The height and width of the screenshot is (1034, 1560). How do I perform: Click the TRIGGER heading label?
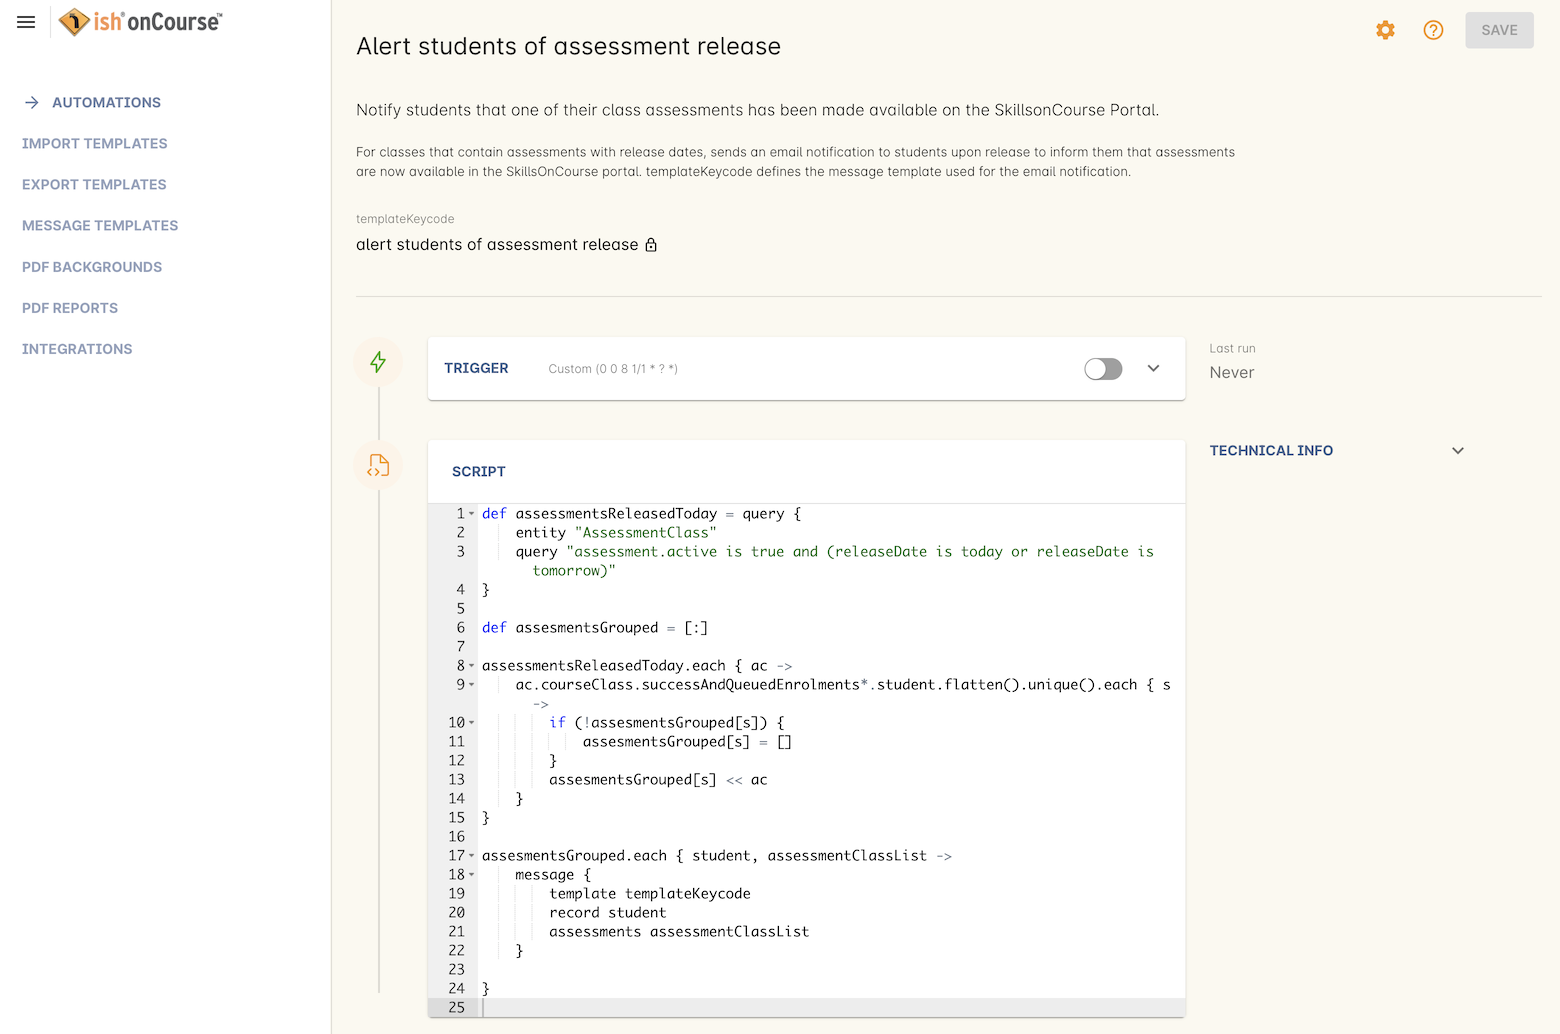pyautogui.click(x=476, y=369)
